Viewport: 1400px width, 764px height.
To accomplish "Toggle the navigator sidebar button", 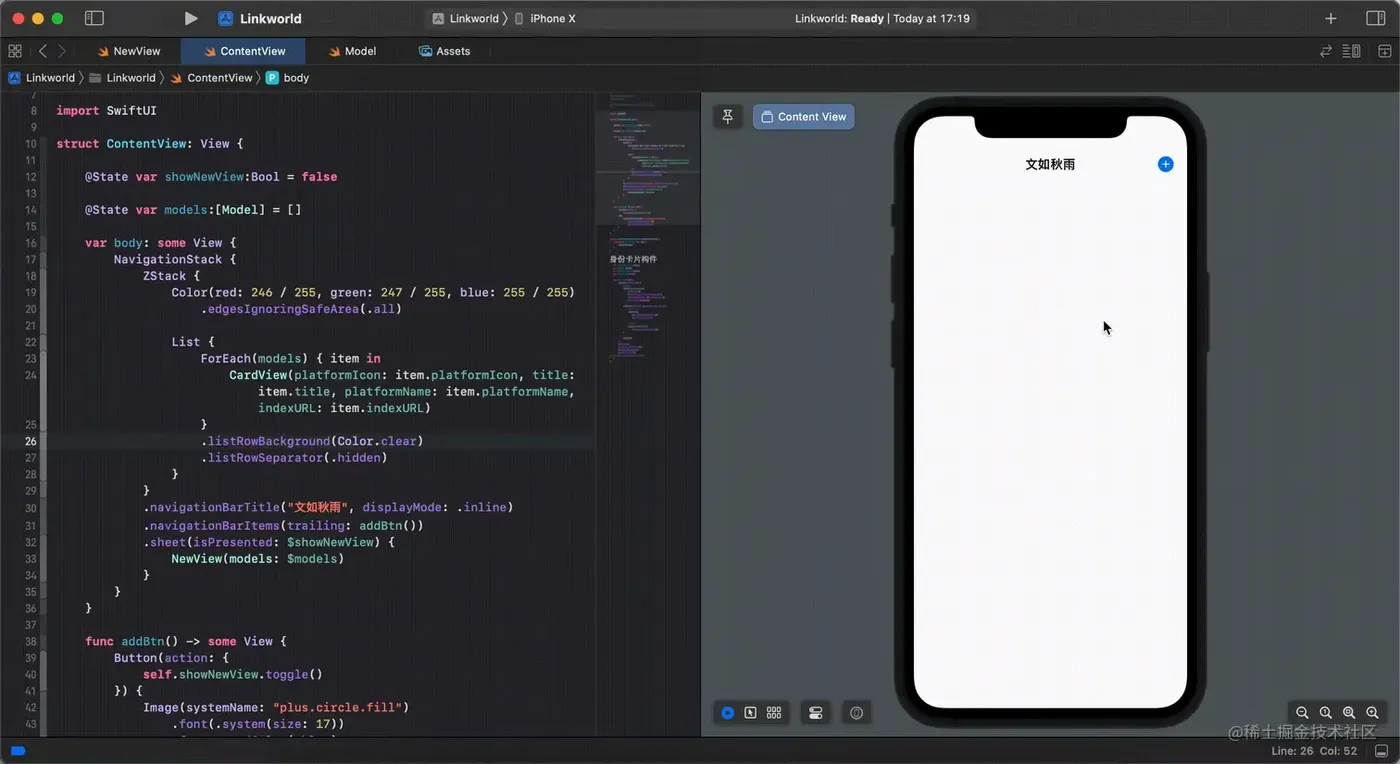I will click(x=94, y=18).
